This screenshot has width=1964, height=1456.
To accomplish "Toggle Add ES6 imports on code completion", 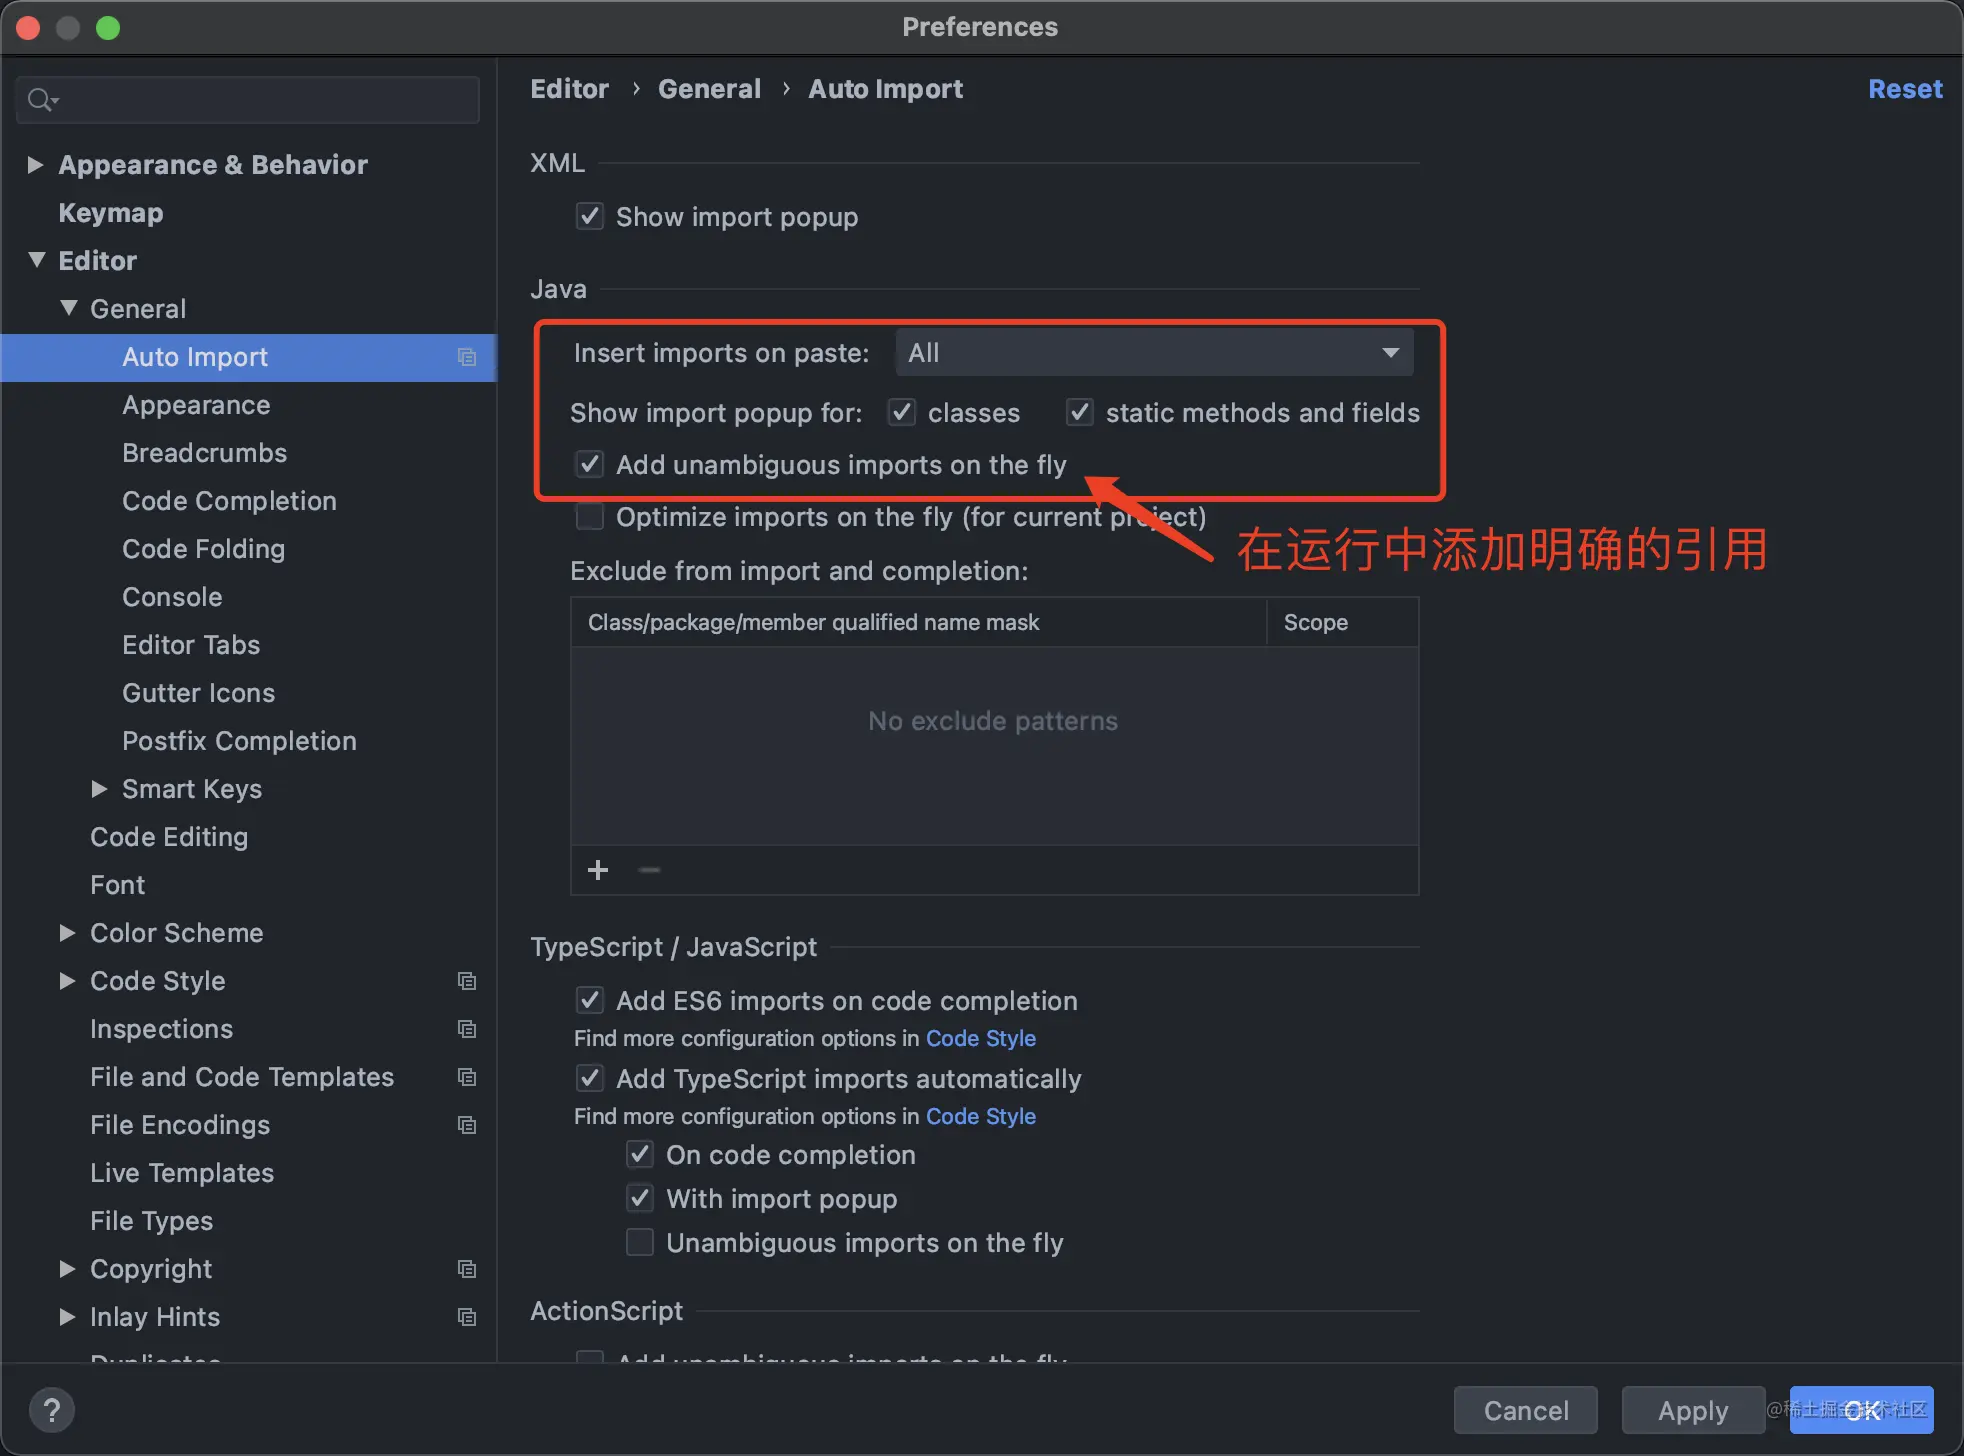I will 590,1000.
